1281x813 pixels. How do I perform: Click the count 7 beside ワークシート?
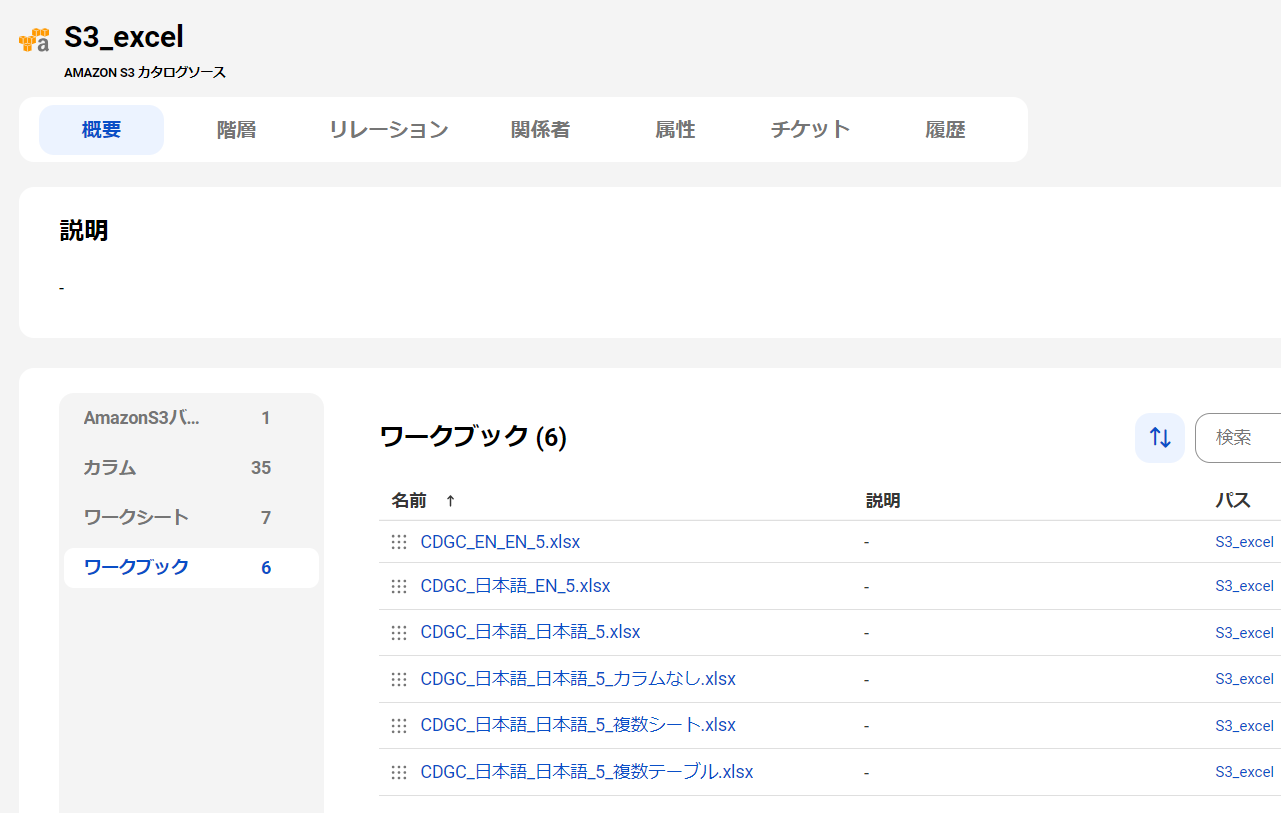pyautogui.click(x=265, y=518)
